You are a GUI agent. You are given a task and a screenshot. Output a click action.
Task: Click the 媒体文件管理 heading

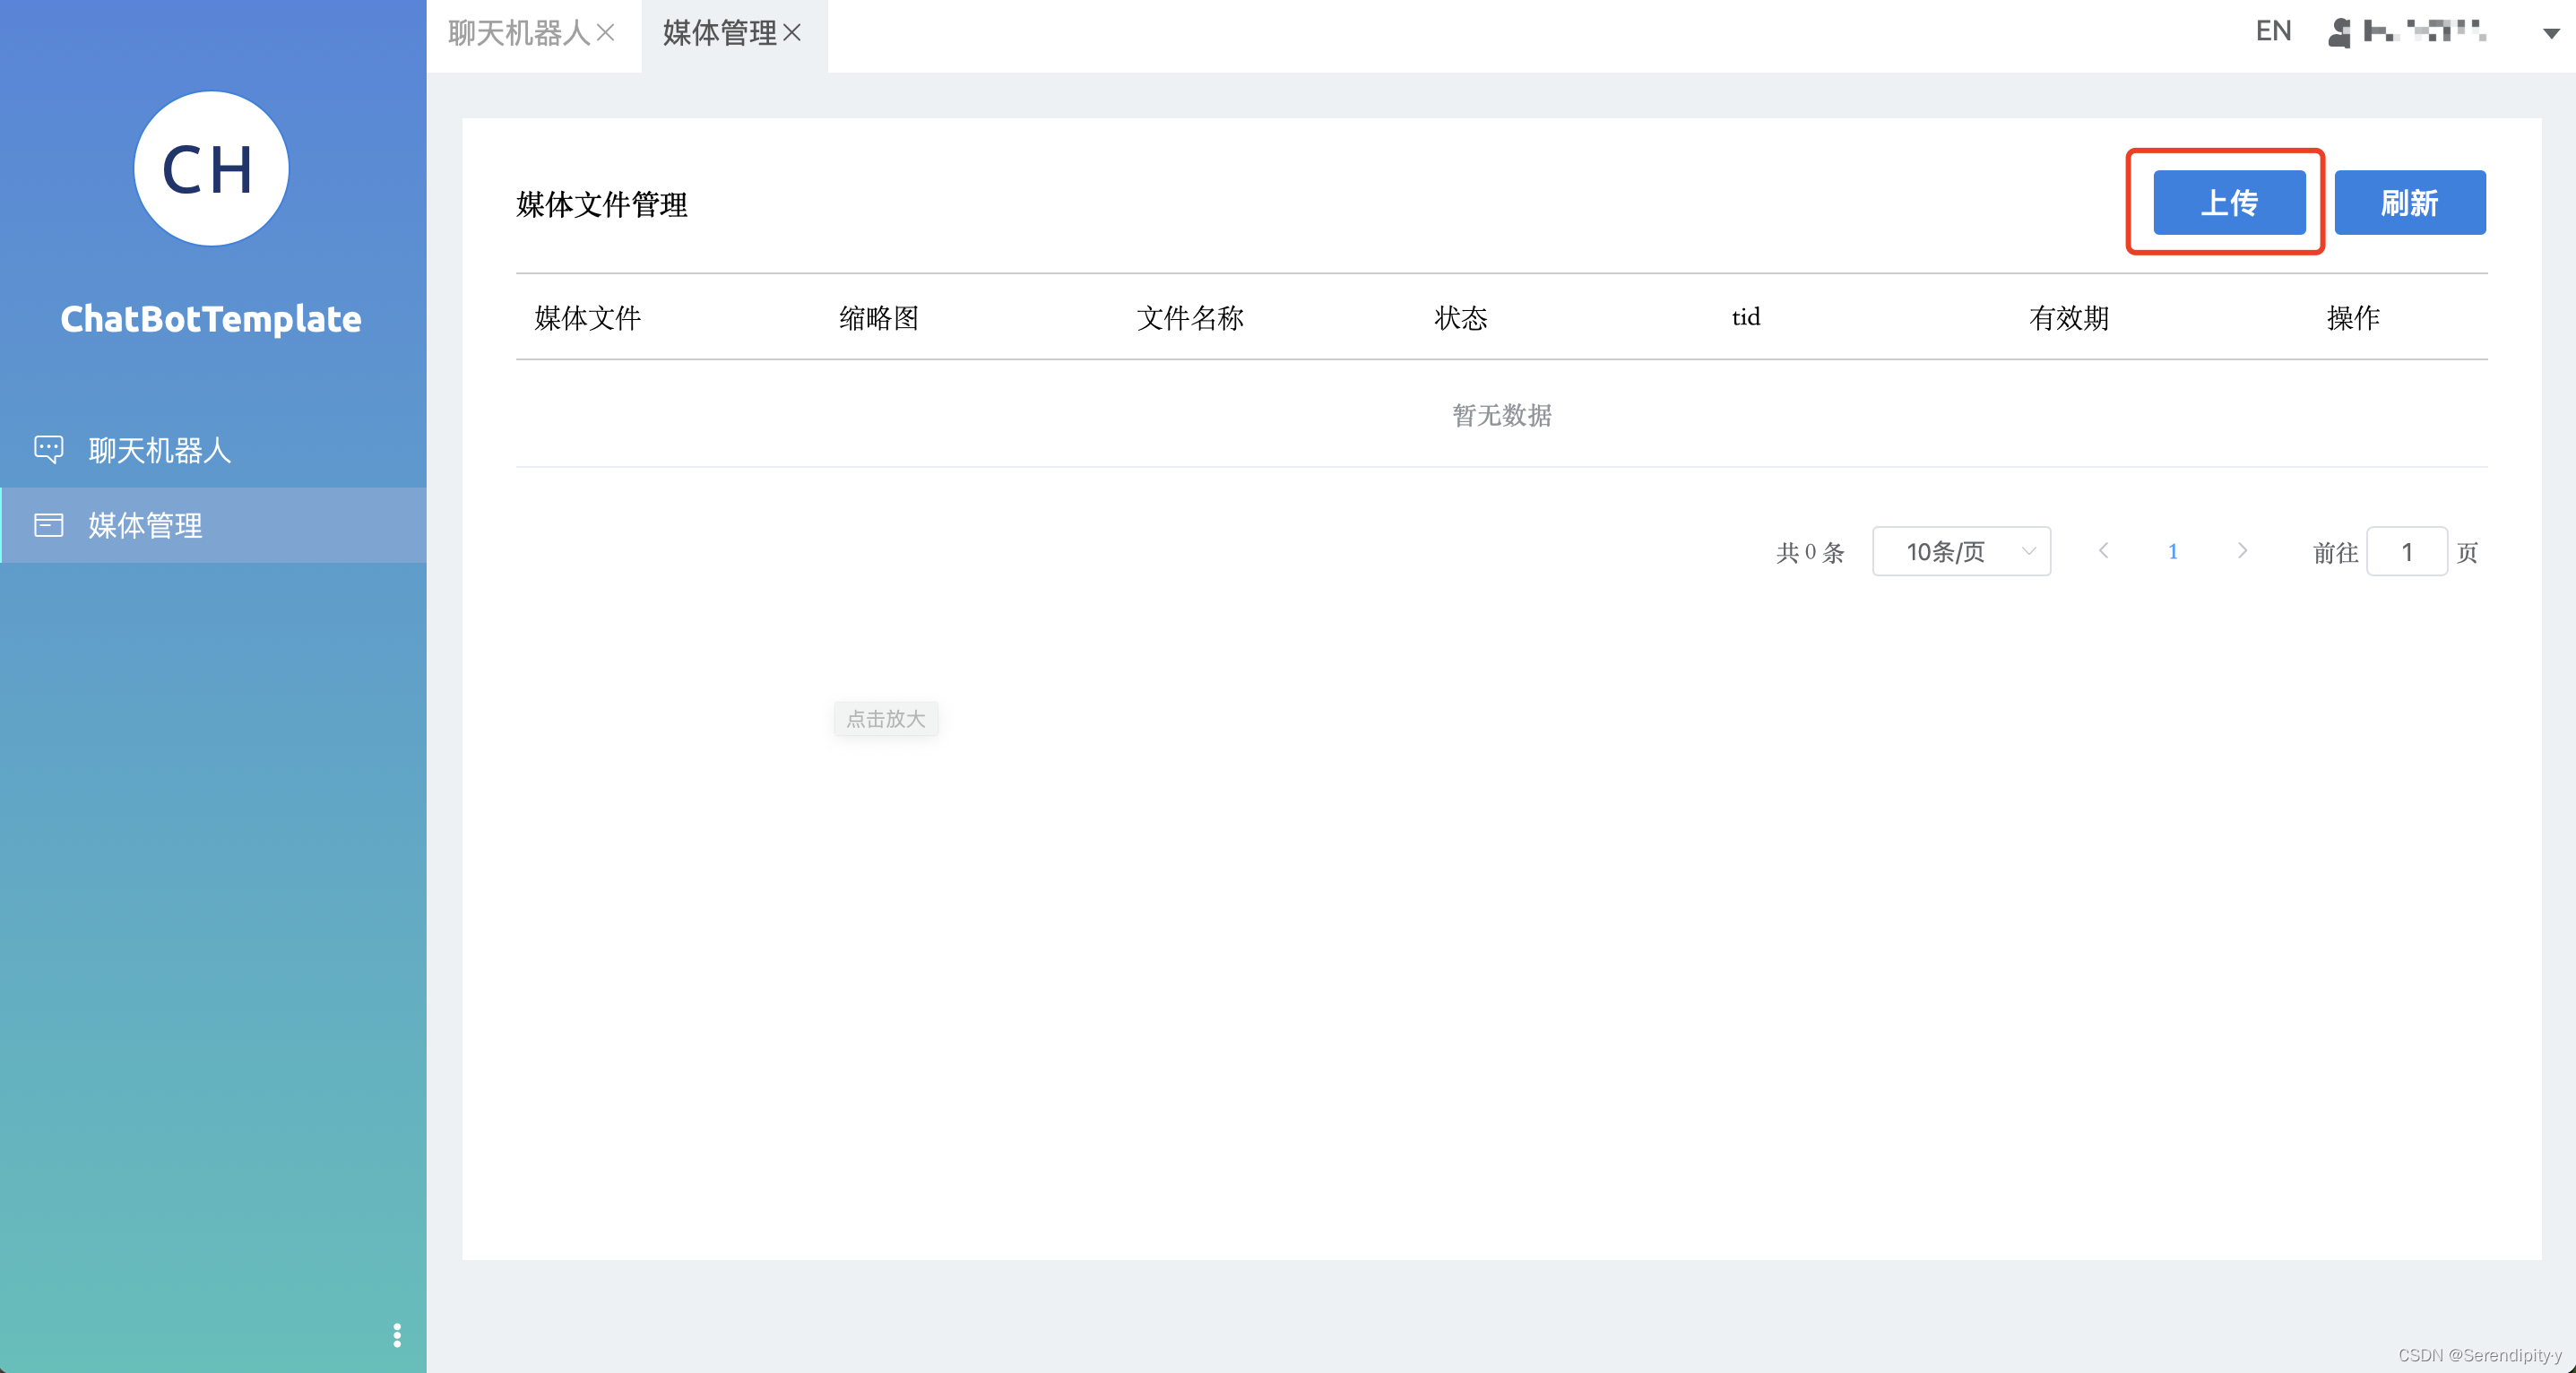coord(601,204)
